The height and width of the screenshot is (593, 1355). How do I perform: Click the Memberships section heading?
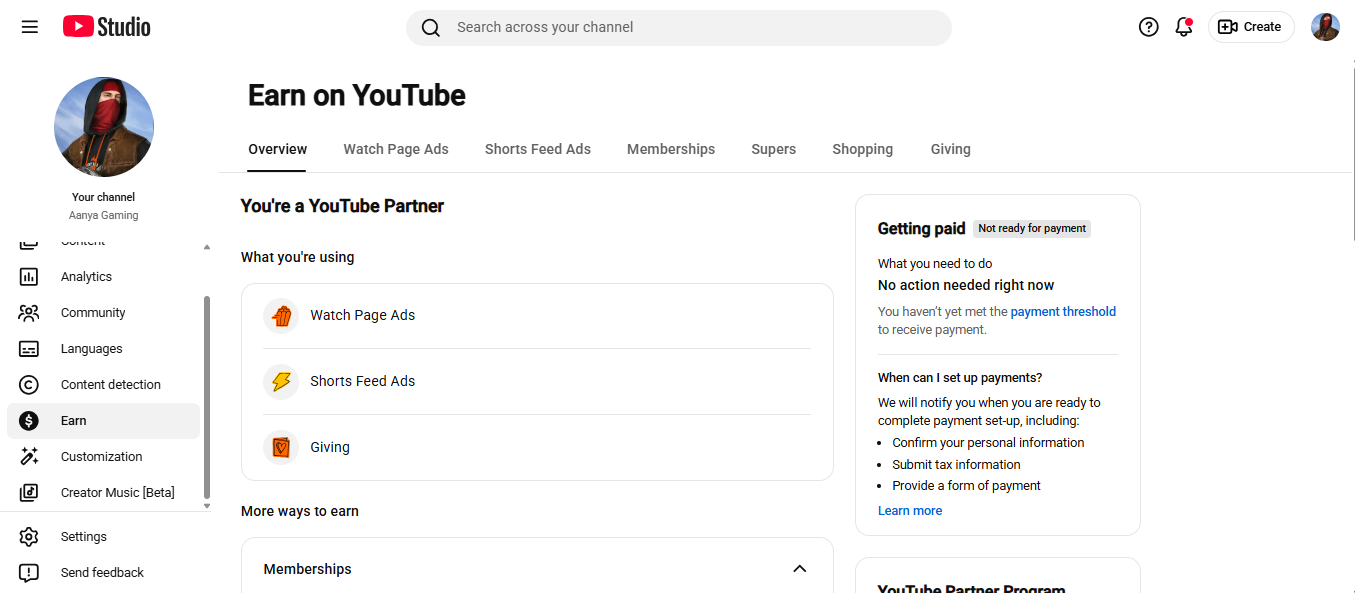click(307, 569)
